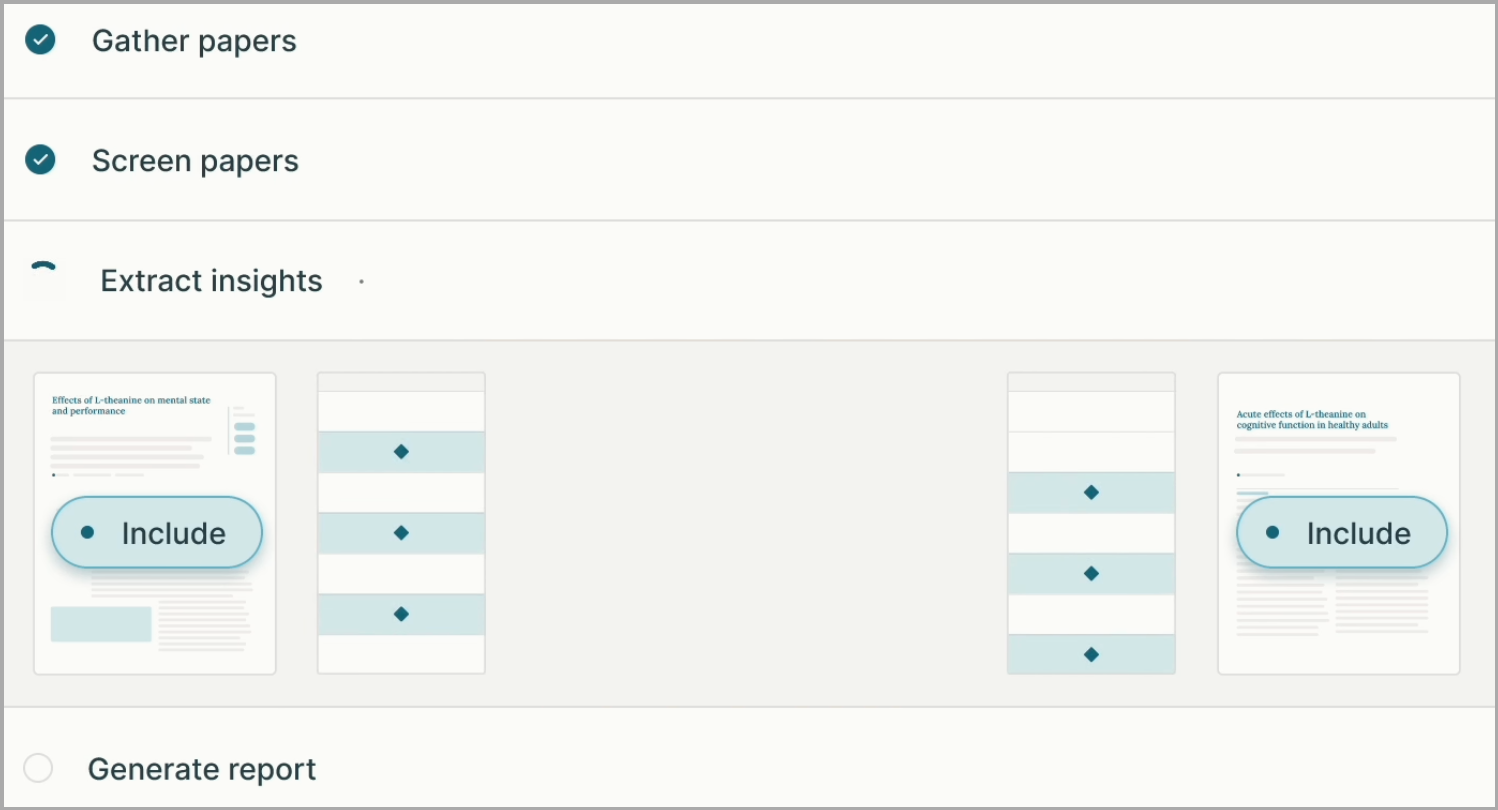Expand the Screen papers step

tap(195, 161)
